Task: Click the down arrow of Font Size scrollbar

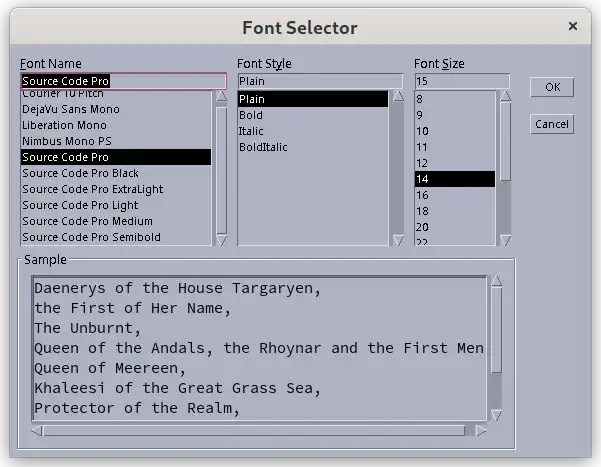Action: [x=506, y=240]
